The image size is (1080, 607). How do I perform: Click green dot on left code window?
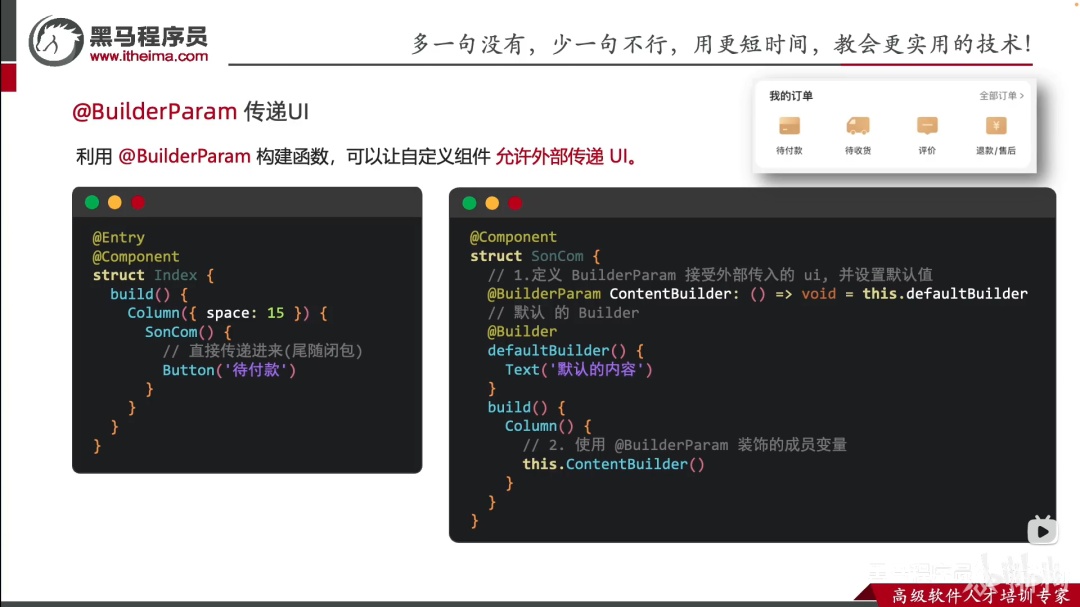92,202
